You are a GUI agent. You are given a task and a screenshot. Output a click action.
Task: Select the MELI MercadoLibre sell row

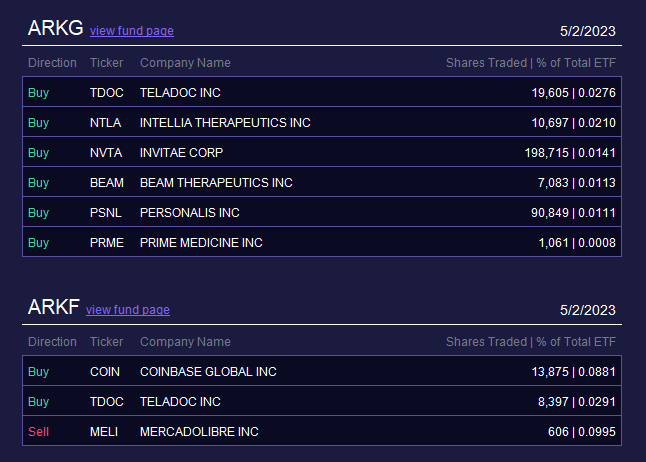(322, 431)
